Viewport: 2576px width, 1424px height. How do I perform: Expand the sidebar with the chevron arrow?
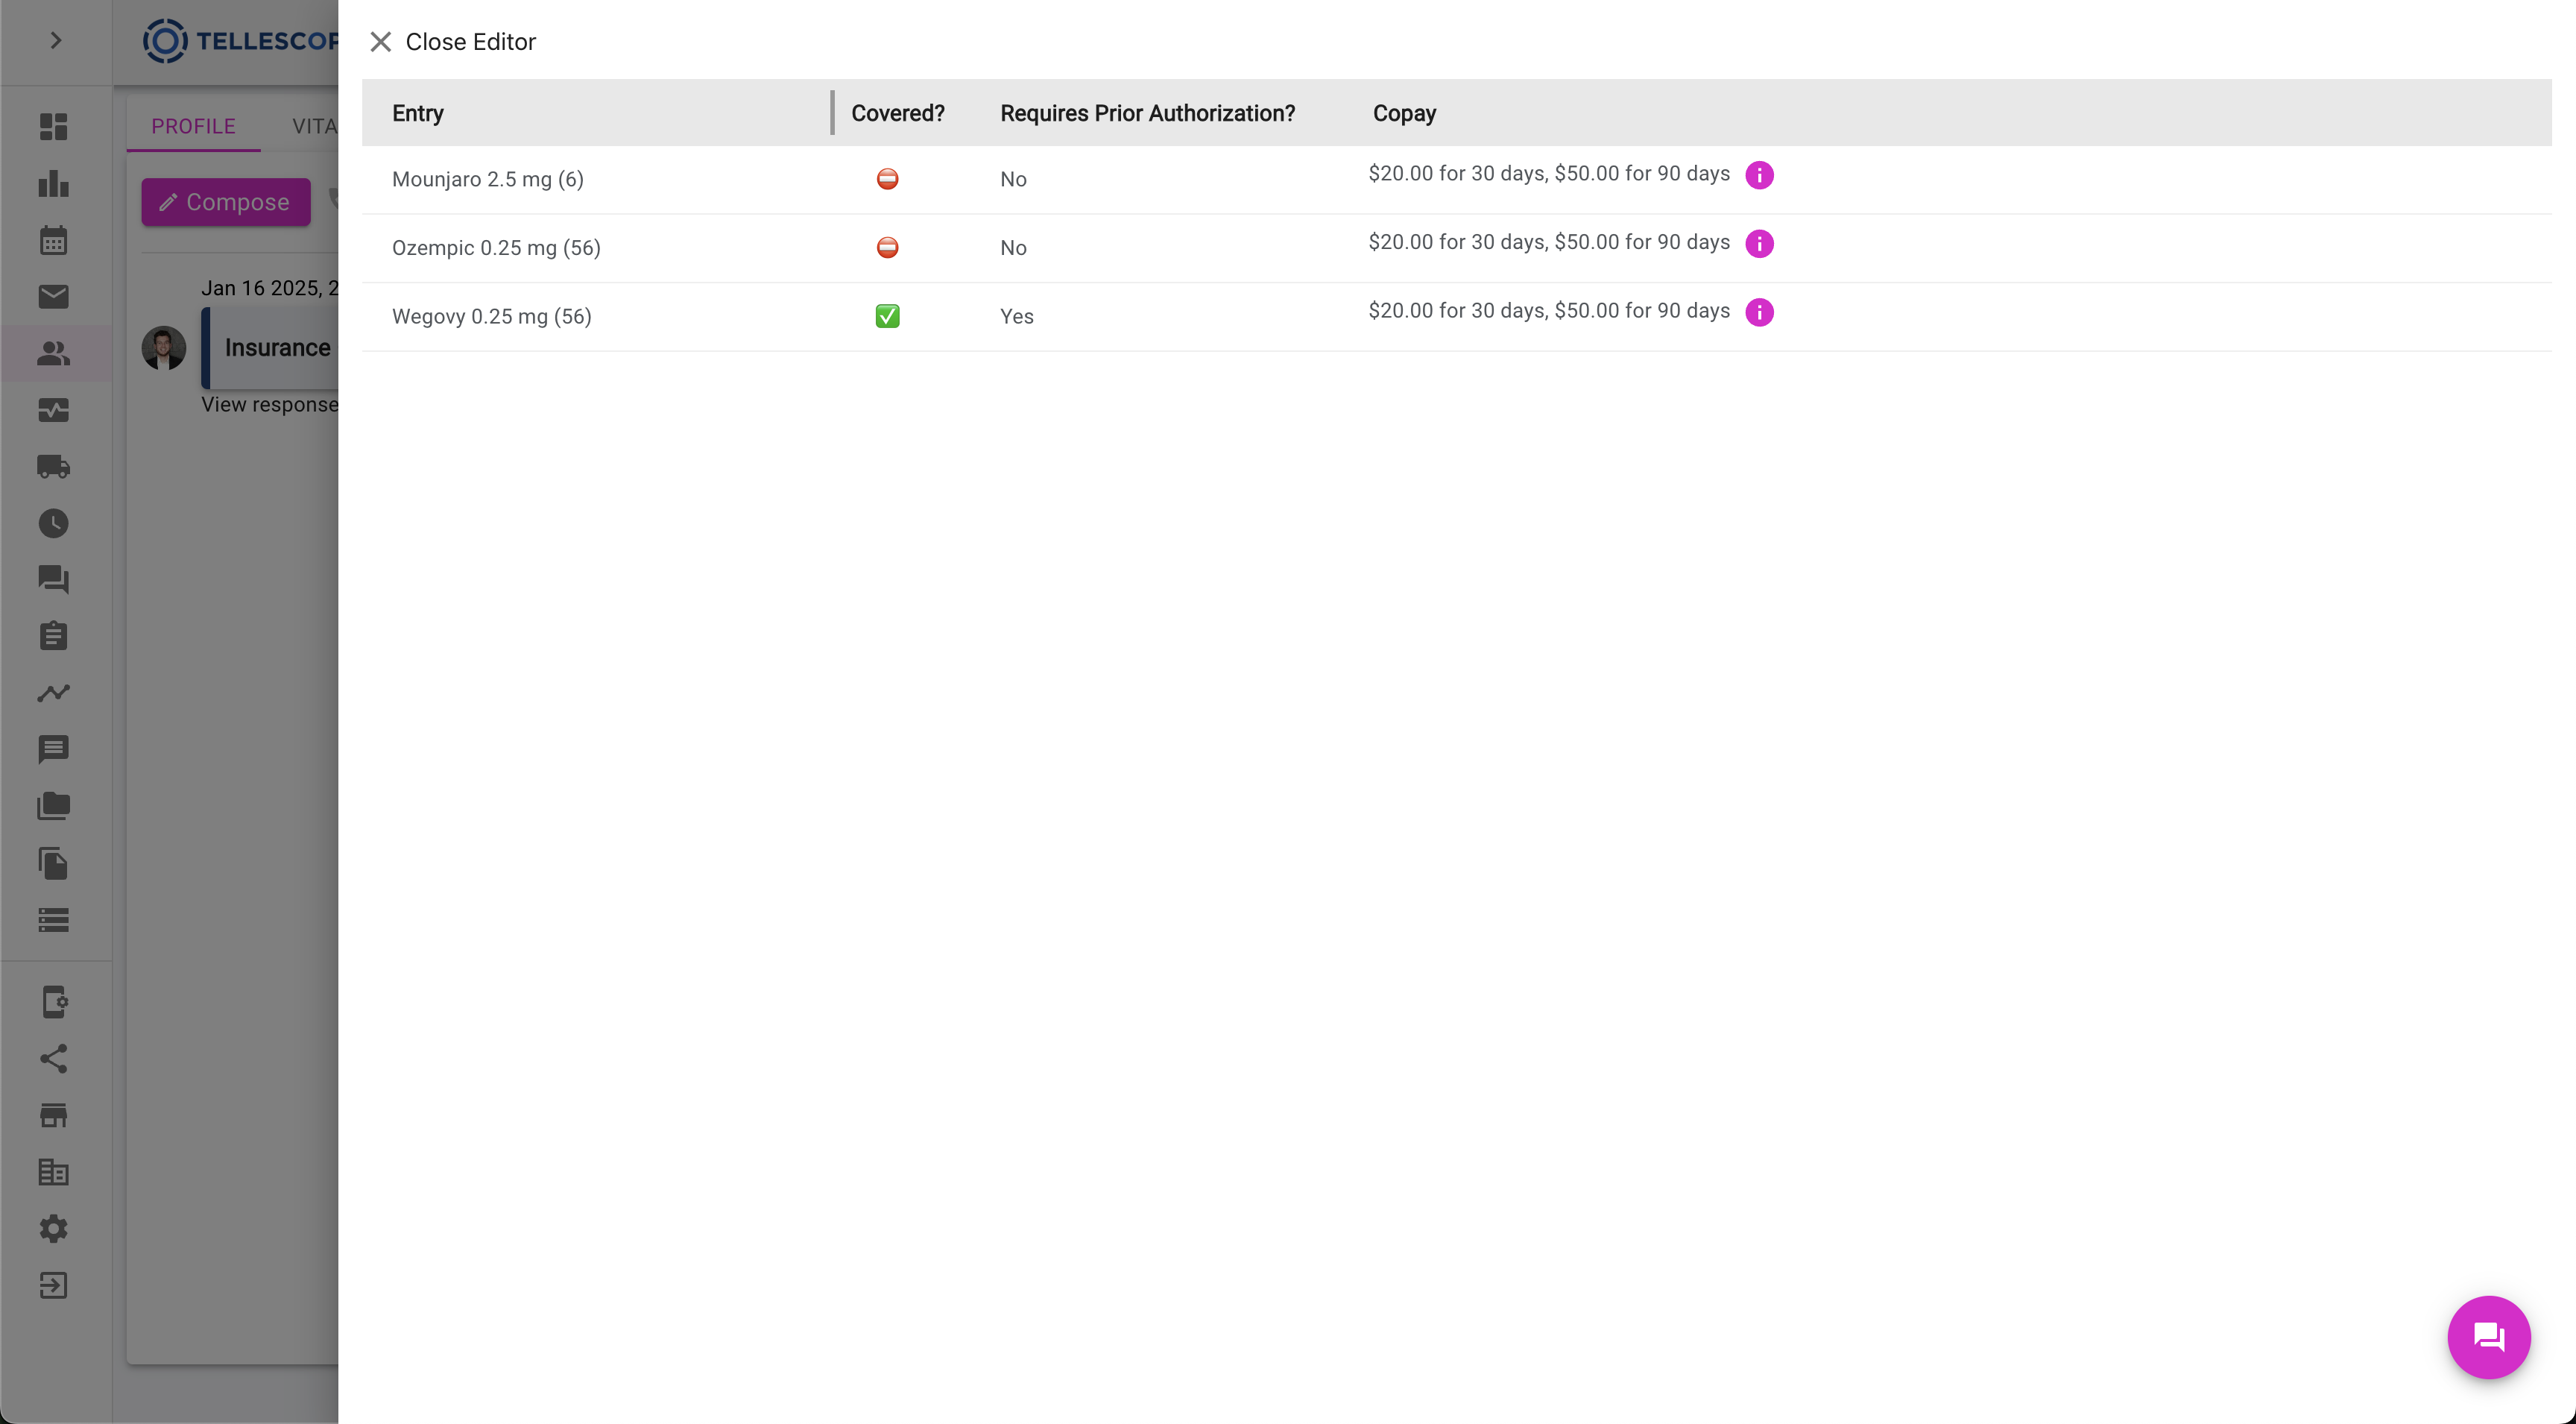point(56,41)
